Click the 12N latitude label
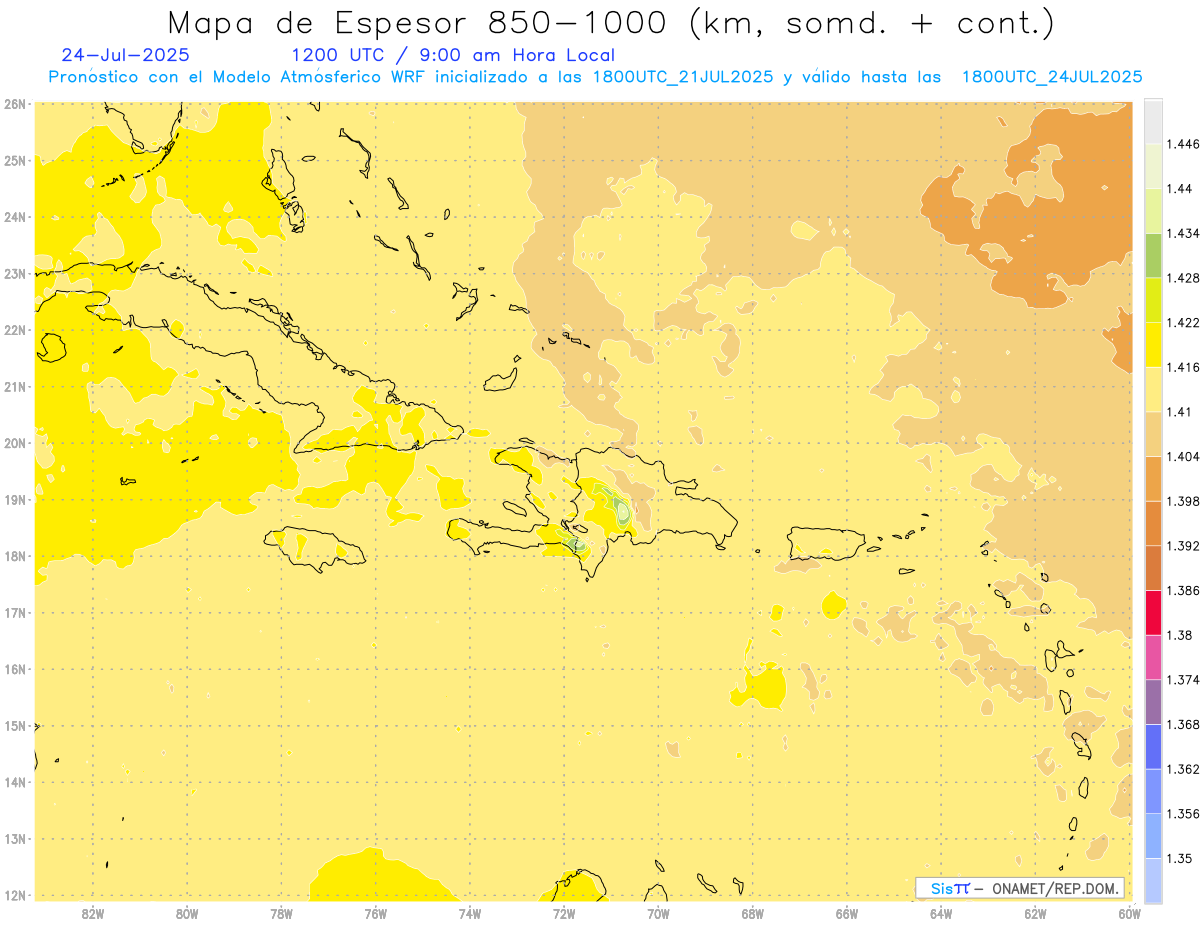This screenshot has height=927, width=1200. pyautogui.click(x=14, y=895)
